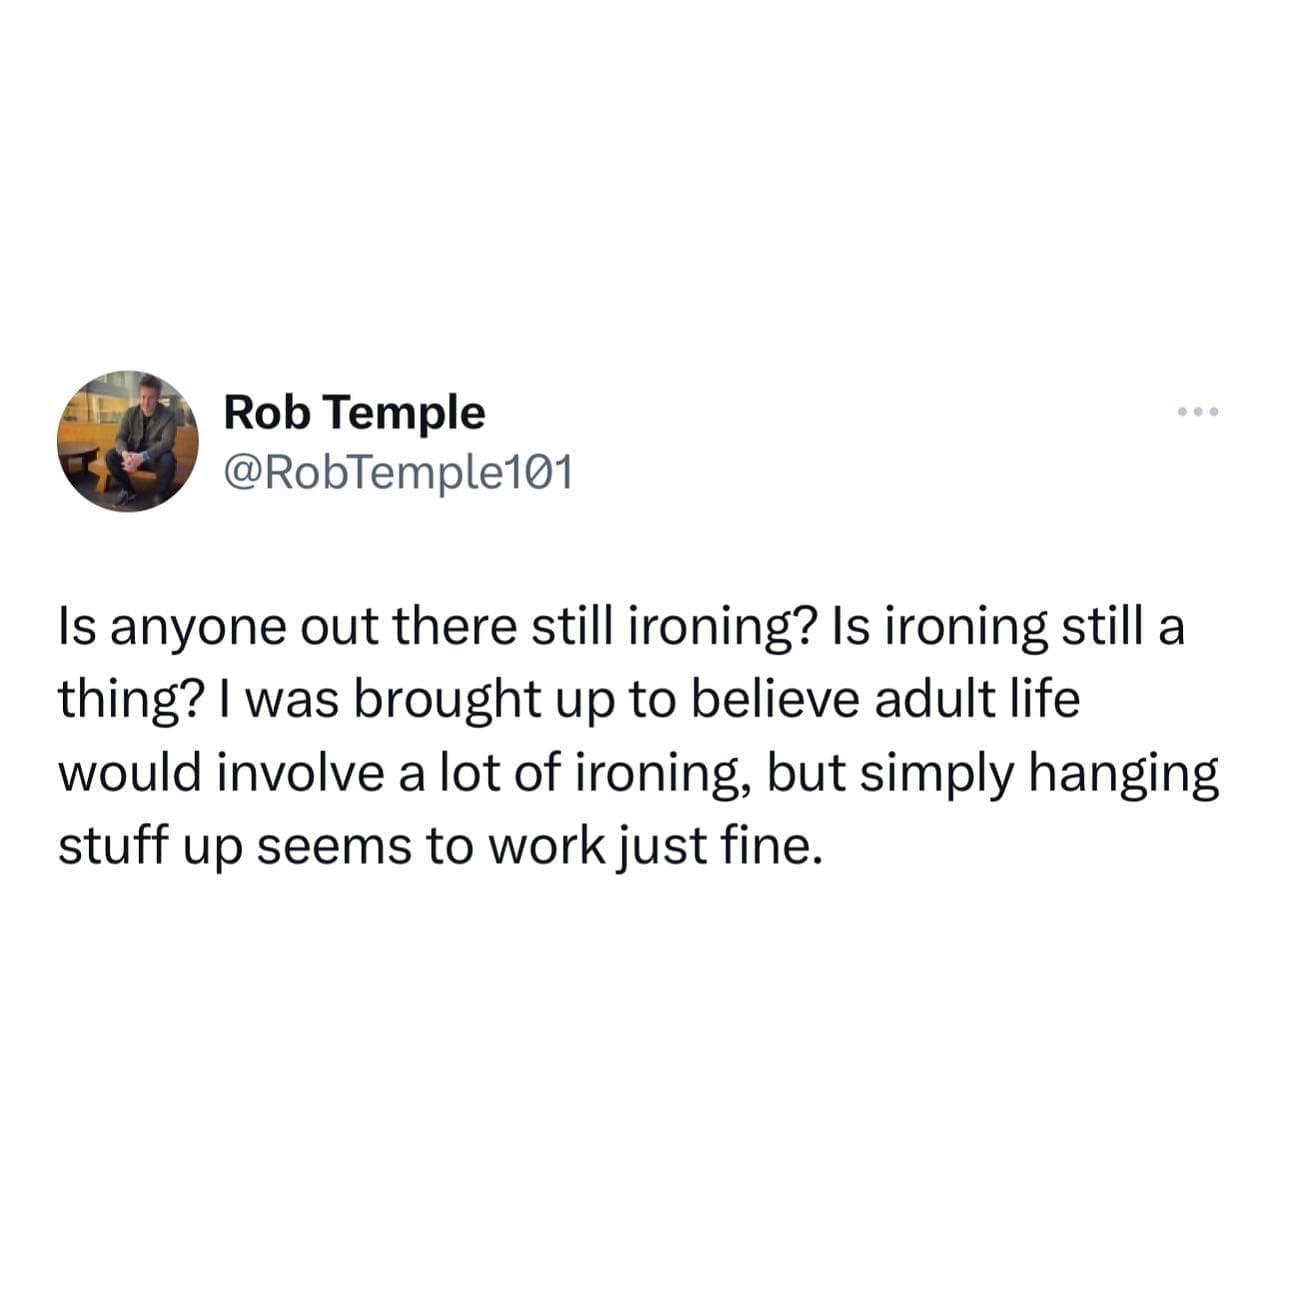Click the @RobTemple101 handle
The image size is (1289, 1289).
tap(398, 473)
